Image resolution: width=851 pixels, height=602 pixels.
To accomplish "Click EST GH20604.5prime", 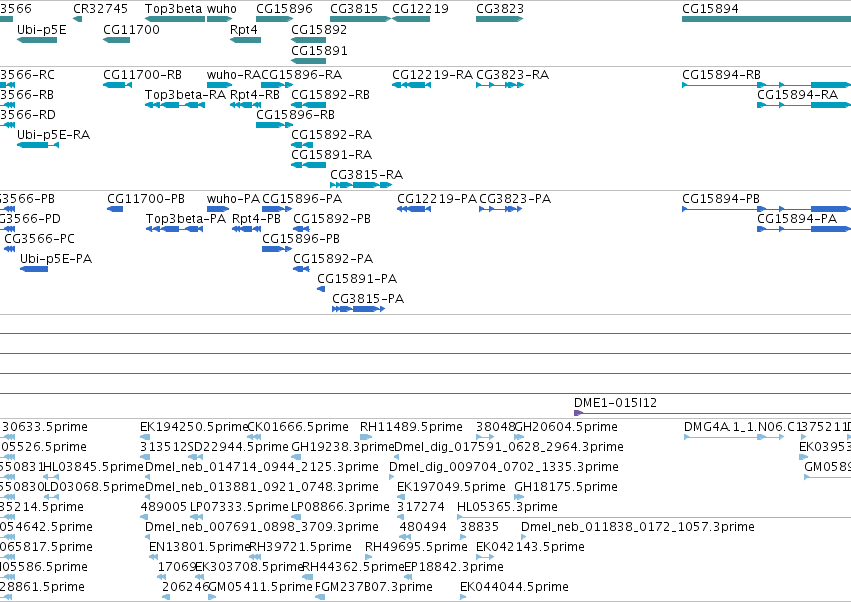I will tap(519, 437).
